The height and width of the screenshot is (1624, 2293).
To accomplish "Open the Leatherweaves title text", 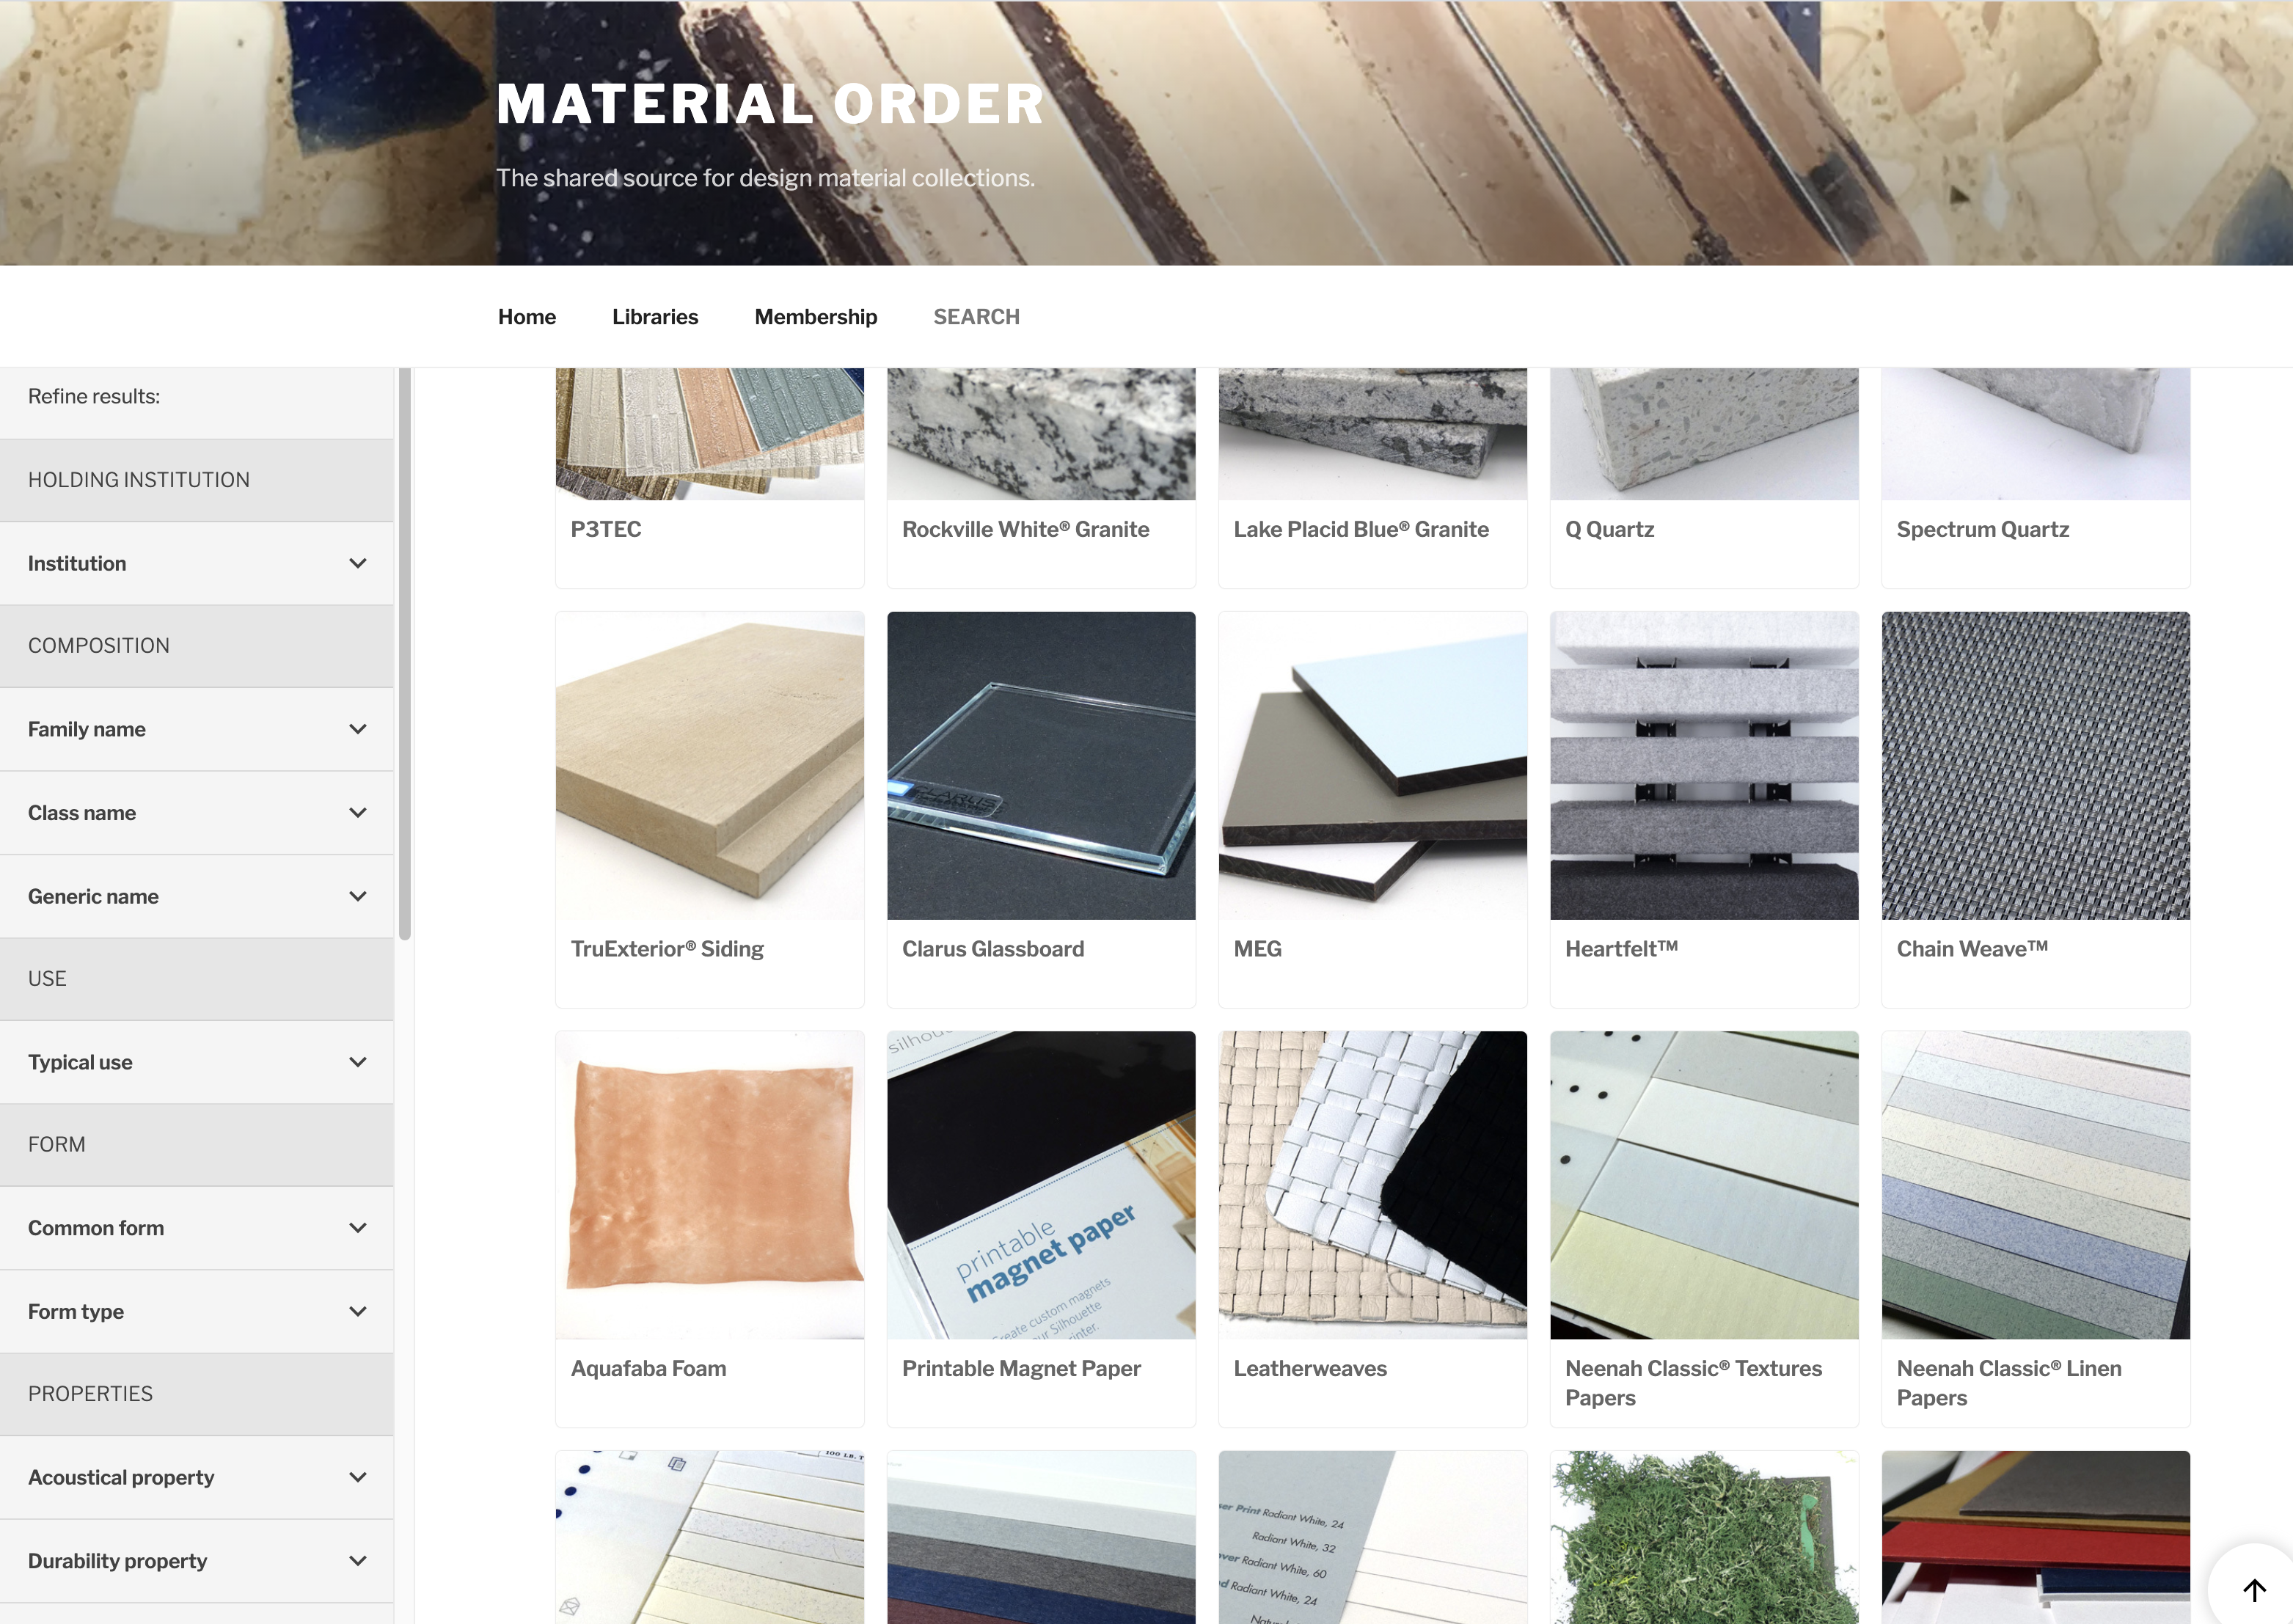I will [1310, 1368].
